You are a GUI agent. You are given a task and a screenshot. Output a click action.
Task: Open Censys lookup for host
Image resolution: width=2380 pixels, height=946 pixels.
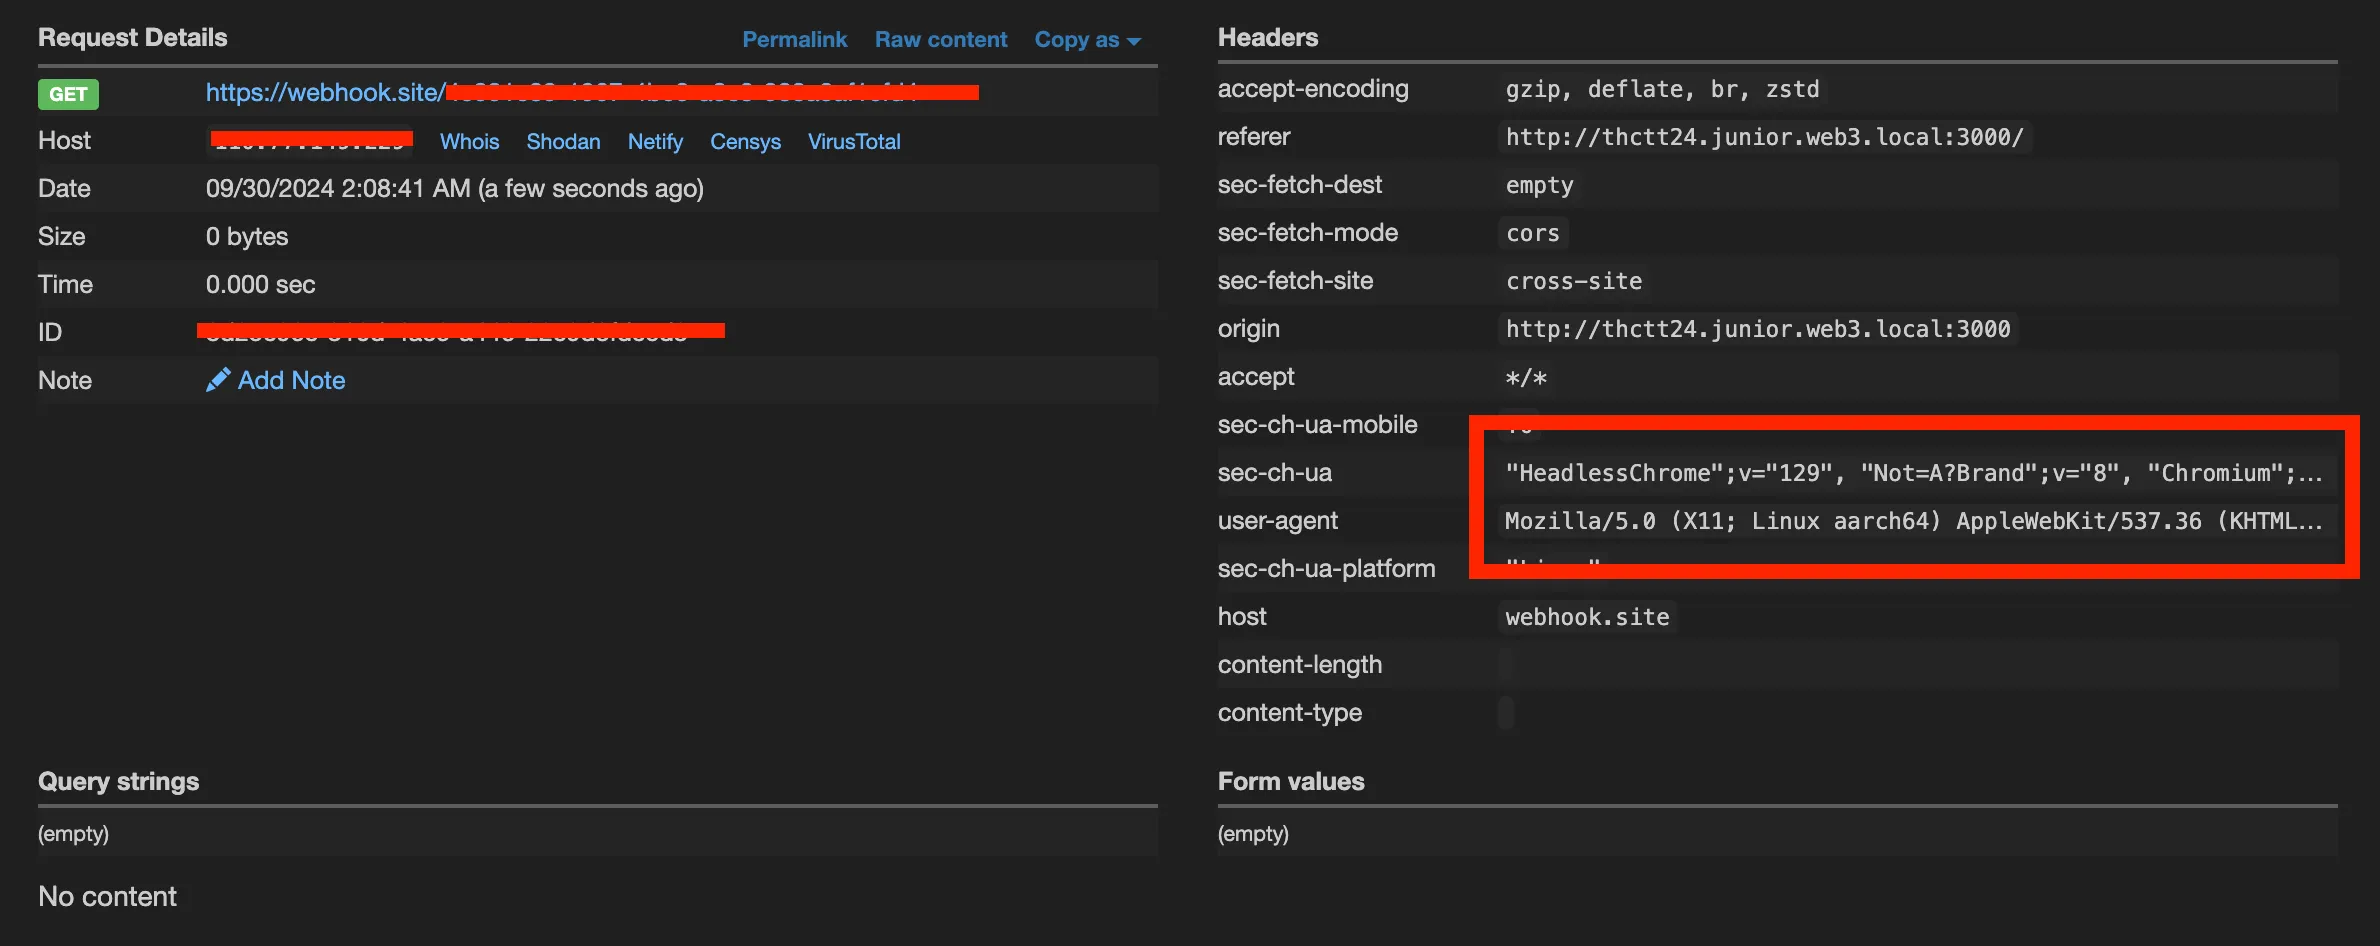pyautogui.click(x=745, y=142)
